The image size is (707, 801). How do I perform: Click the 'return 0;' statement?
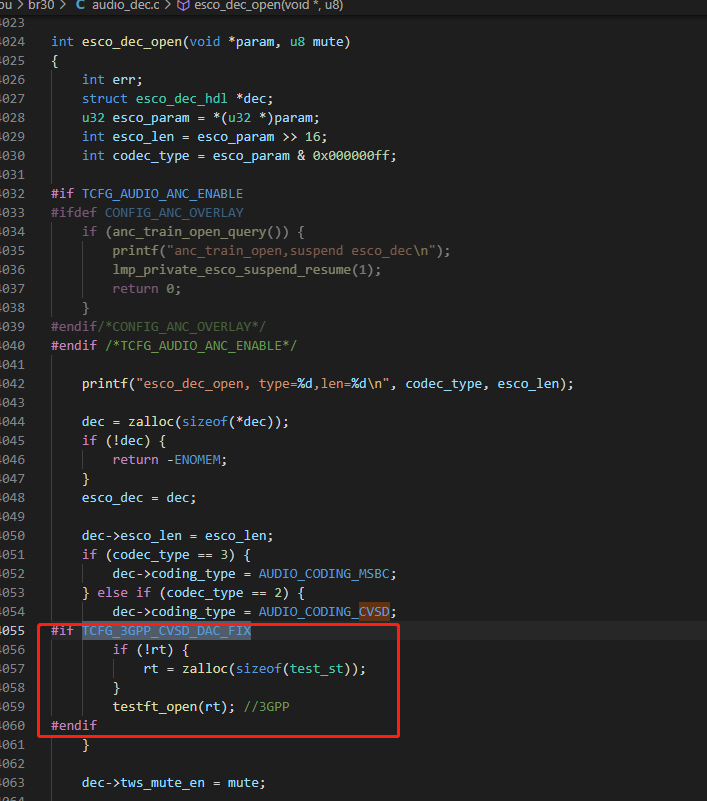coord(147,289)
